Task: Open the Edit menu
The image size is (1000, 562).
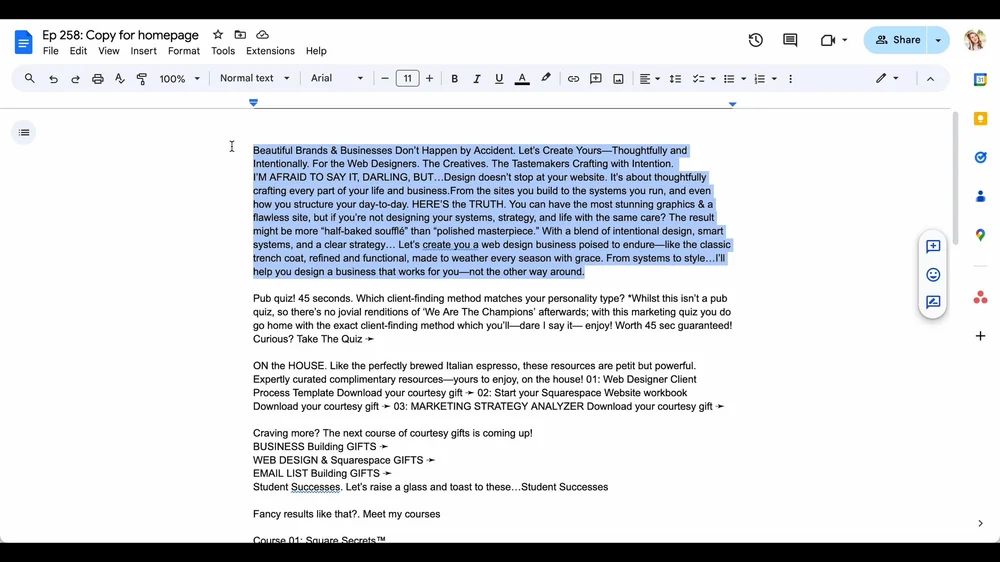Action: tap(78, 51)
